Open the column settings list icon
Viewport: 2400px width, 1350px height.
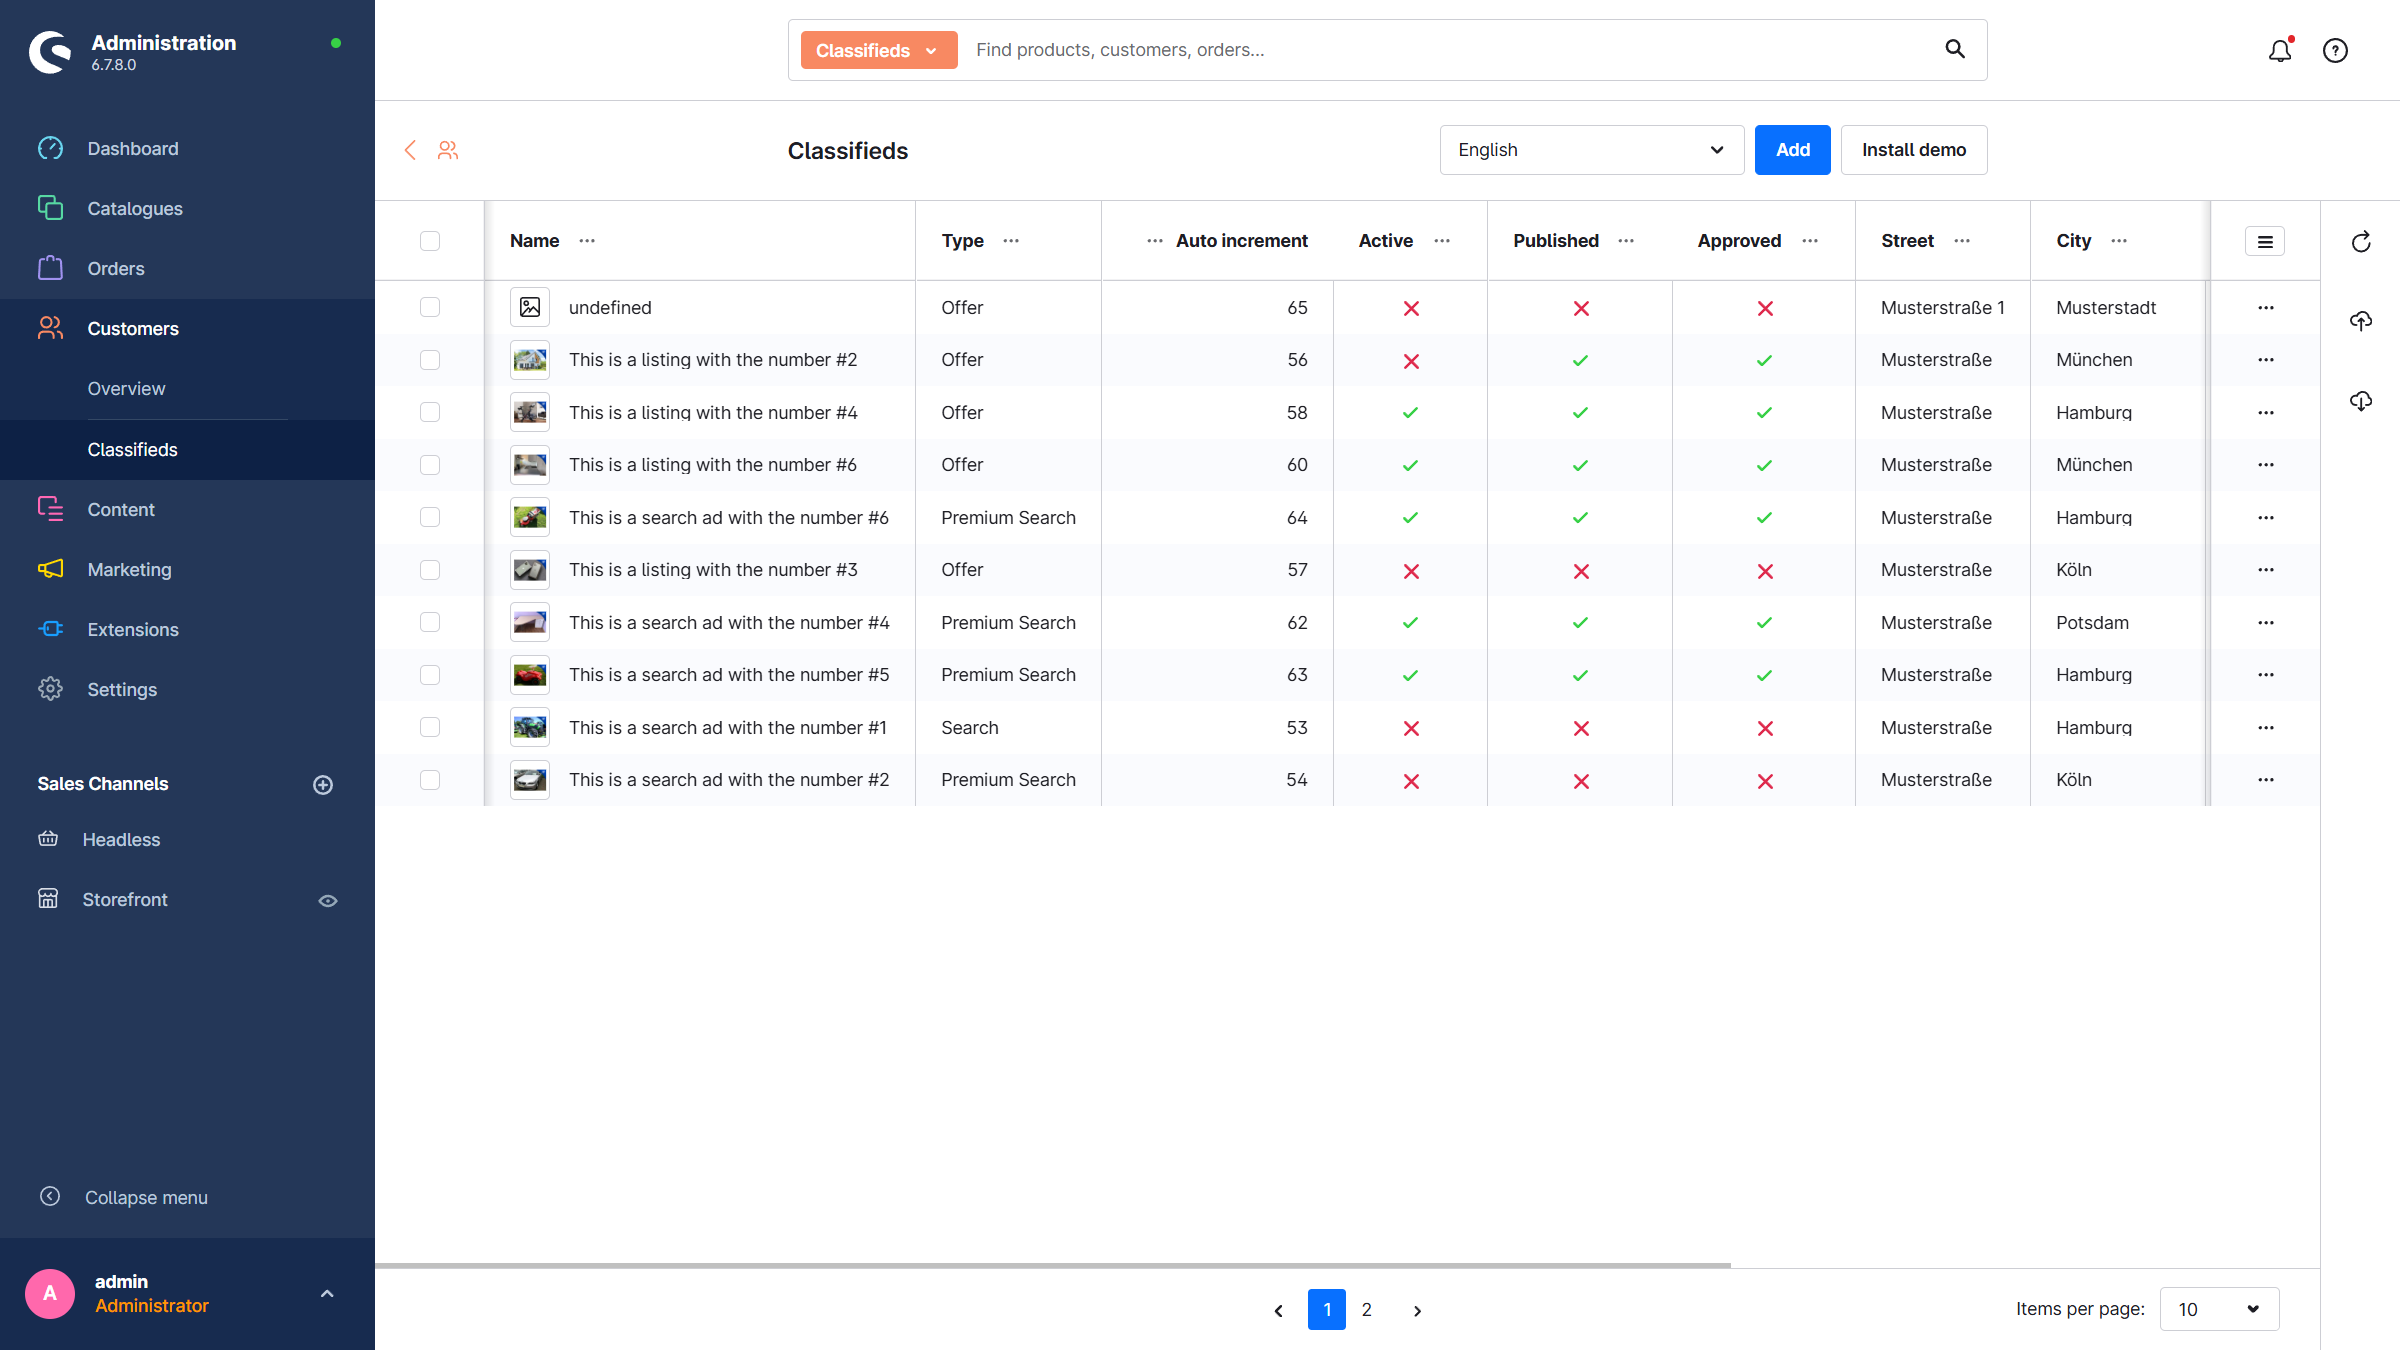tap(2265, 242)
